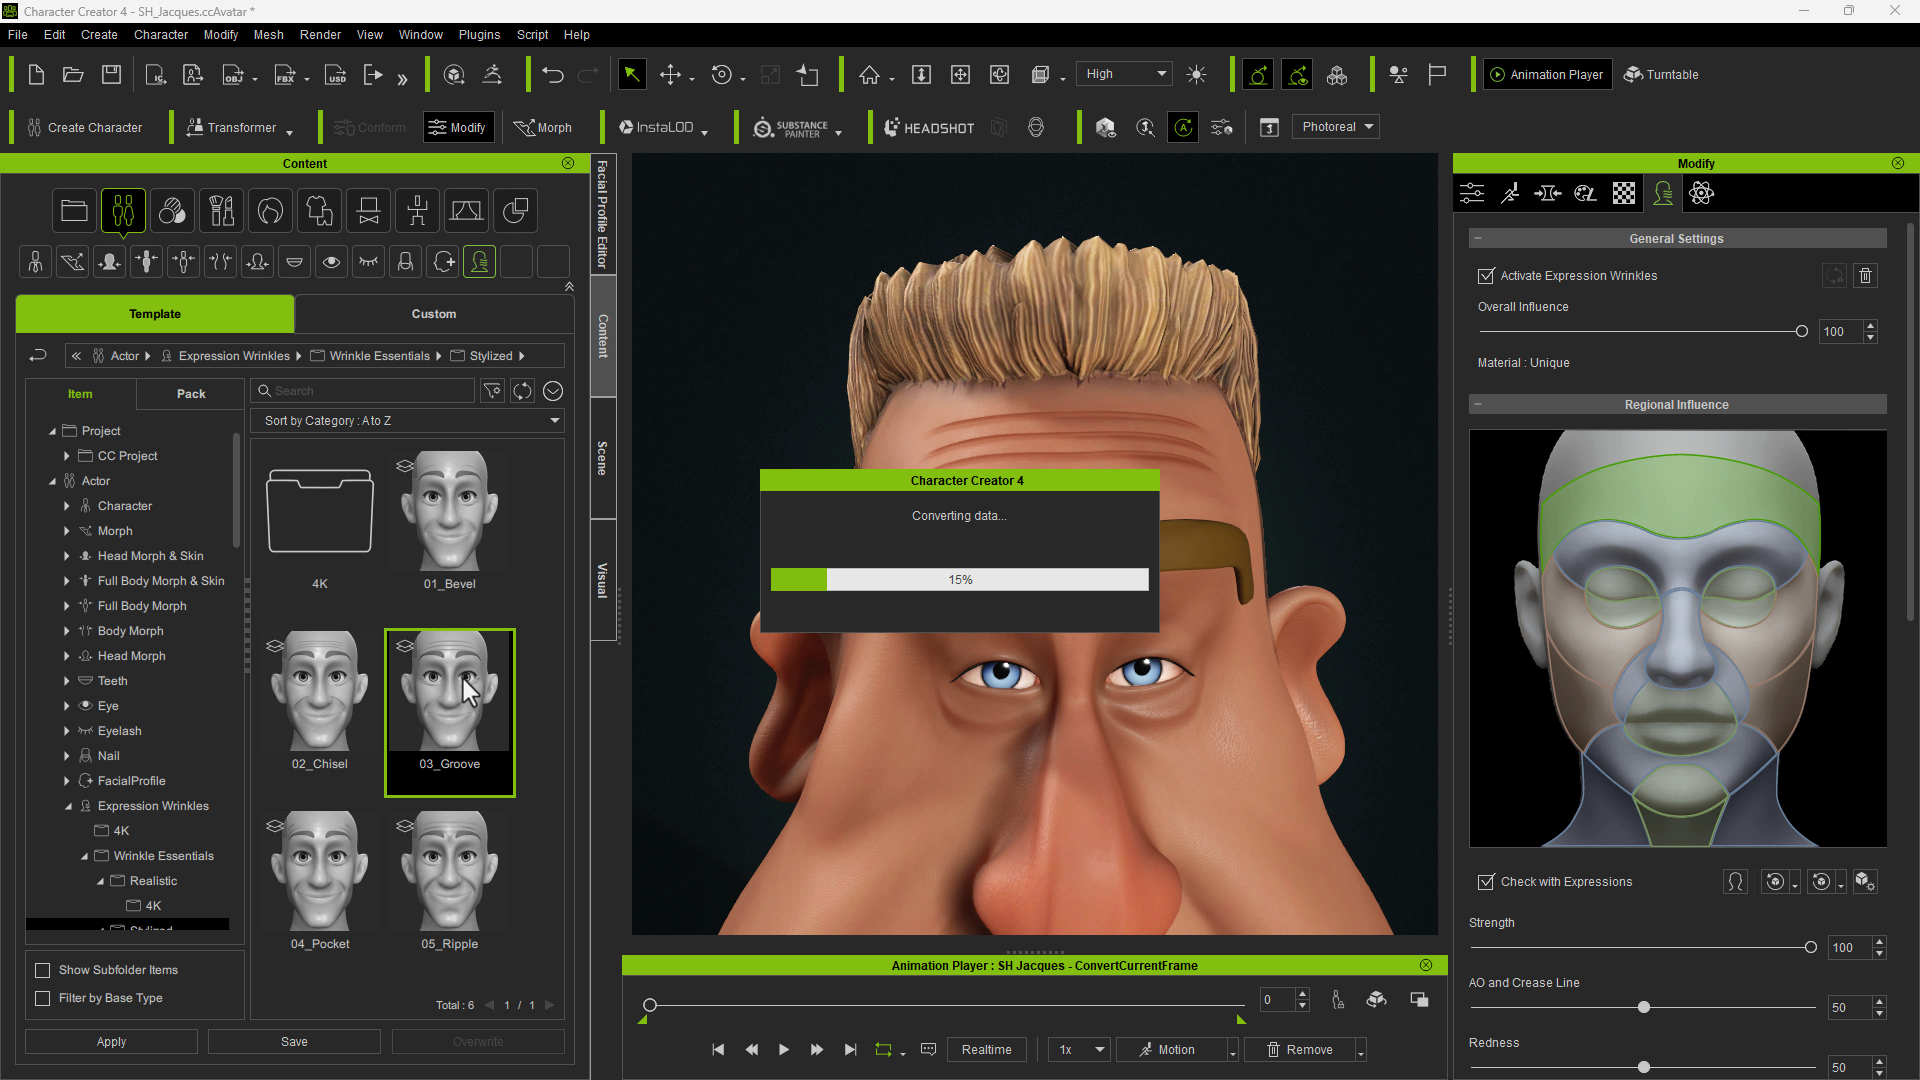Click the Search input field

pyautogui.click(x=364, y=391)
